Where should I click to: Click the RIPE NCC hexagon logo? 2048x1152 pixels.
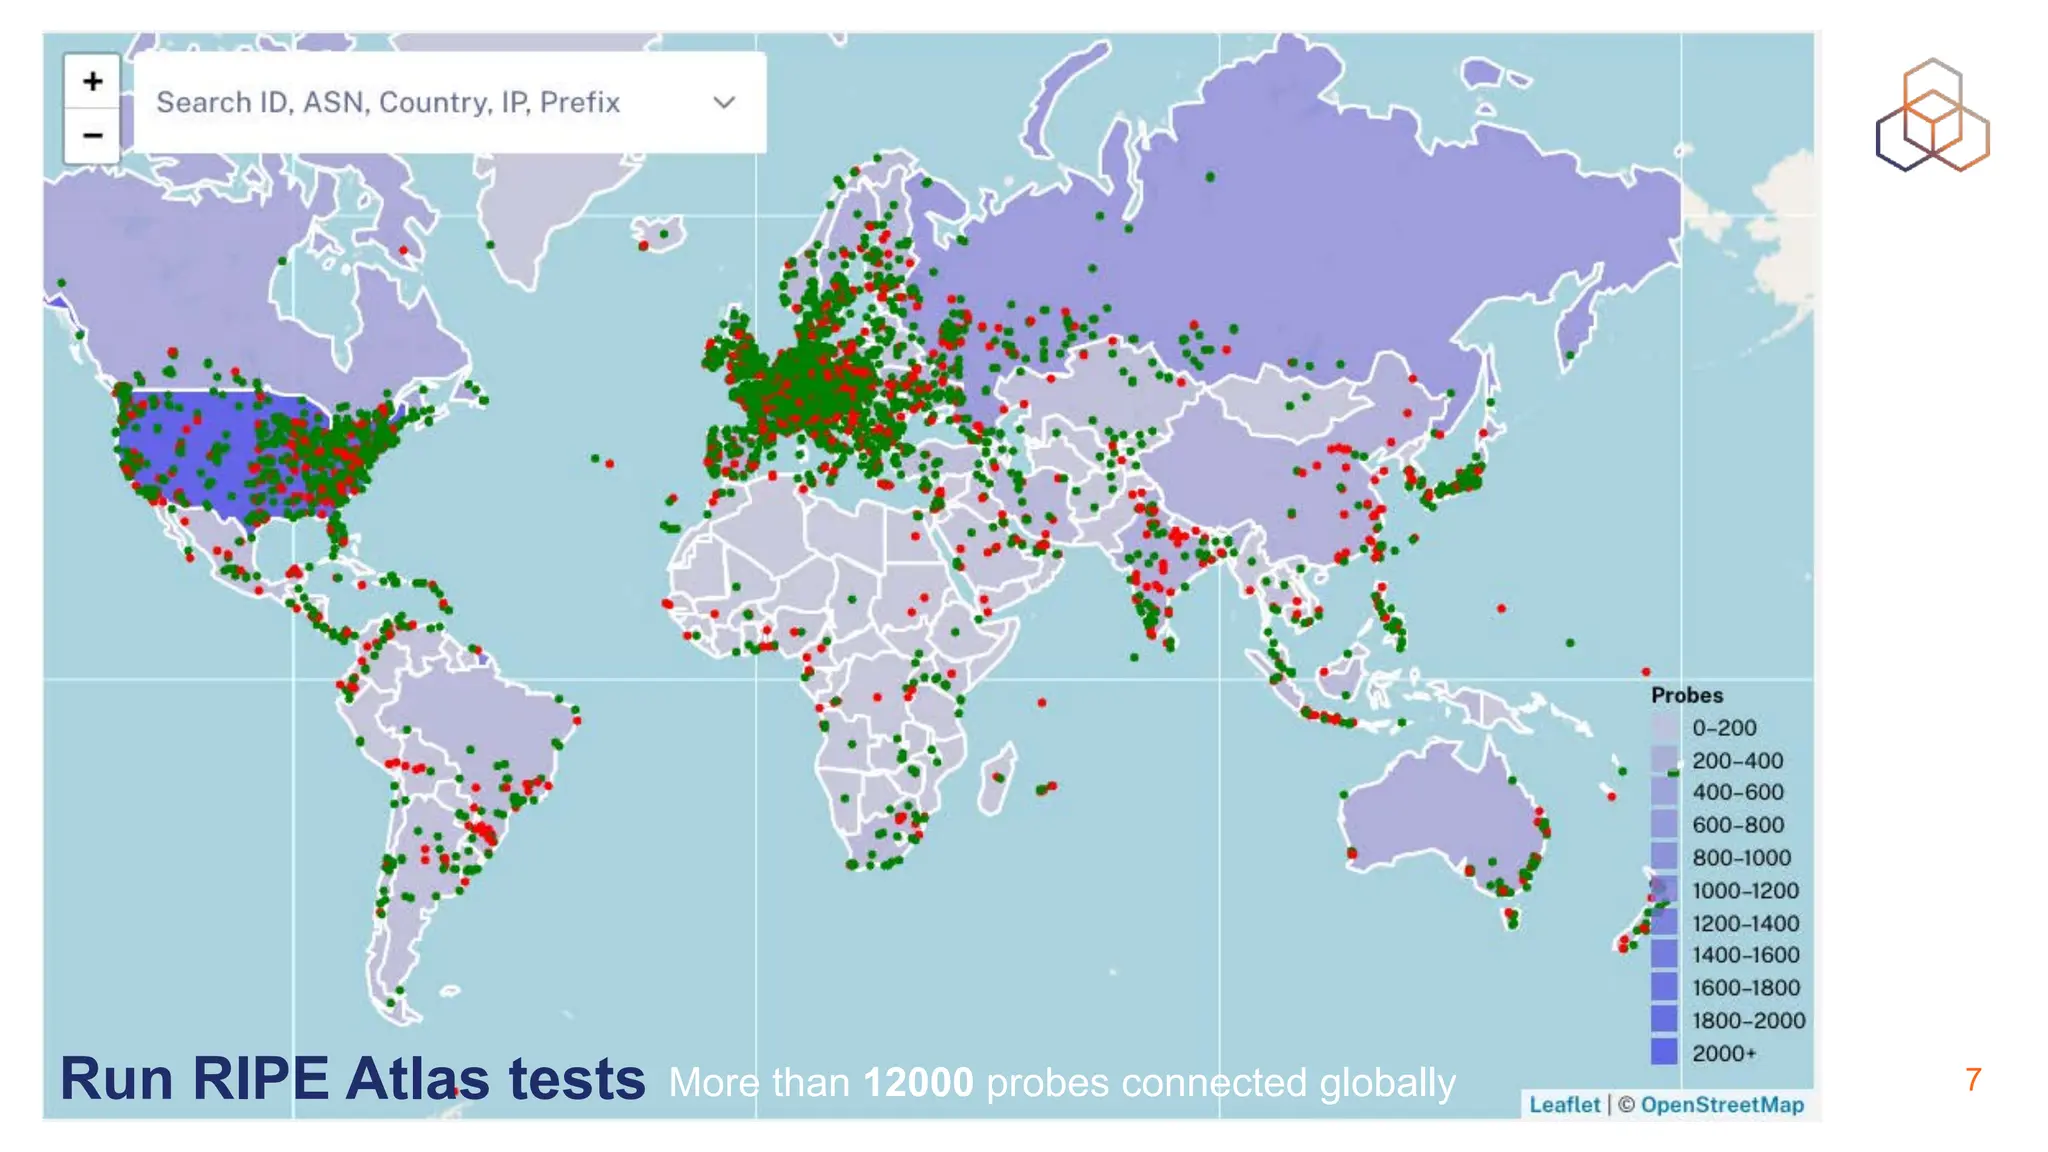(x=1932, y=115)
